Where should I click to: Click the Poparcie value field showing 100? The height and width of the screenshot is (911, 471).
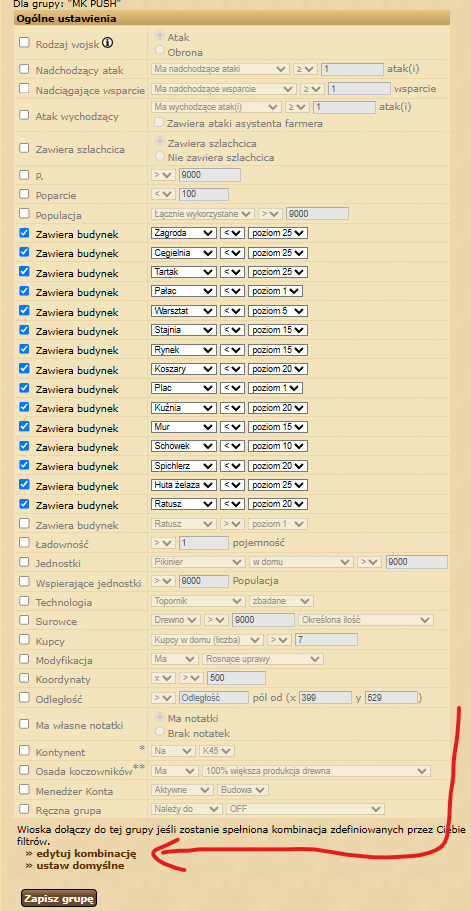204,194
